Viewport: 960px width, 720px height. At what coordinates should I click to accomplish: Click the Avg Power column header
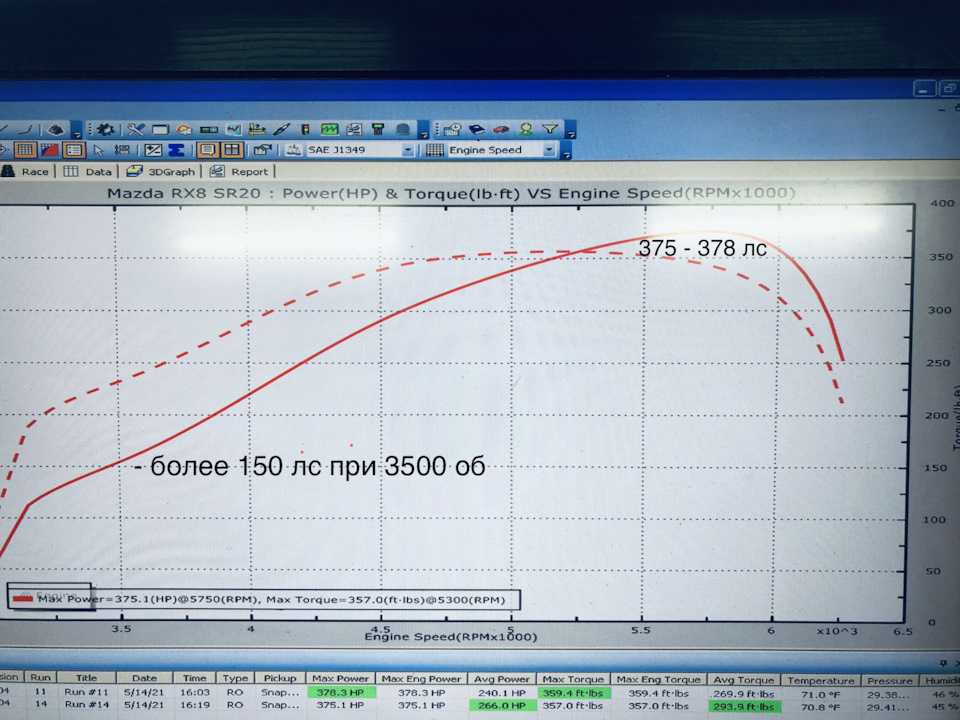[x=501, y=679]
